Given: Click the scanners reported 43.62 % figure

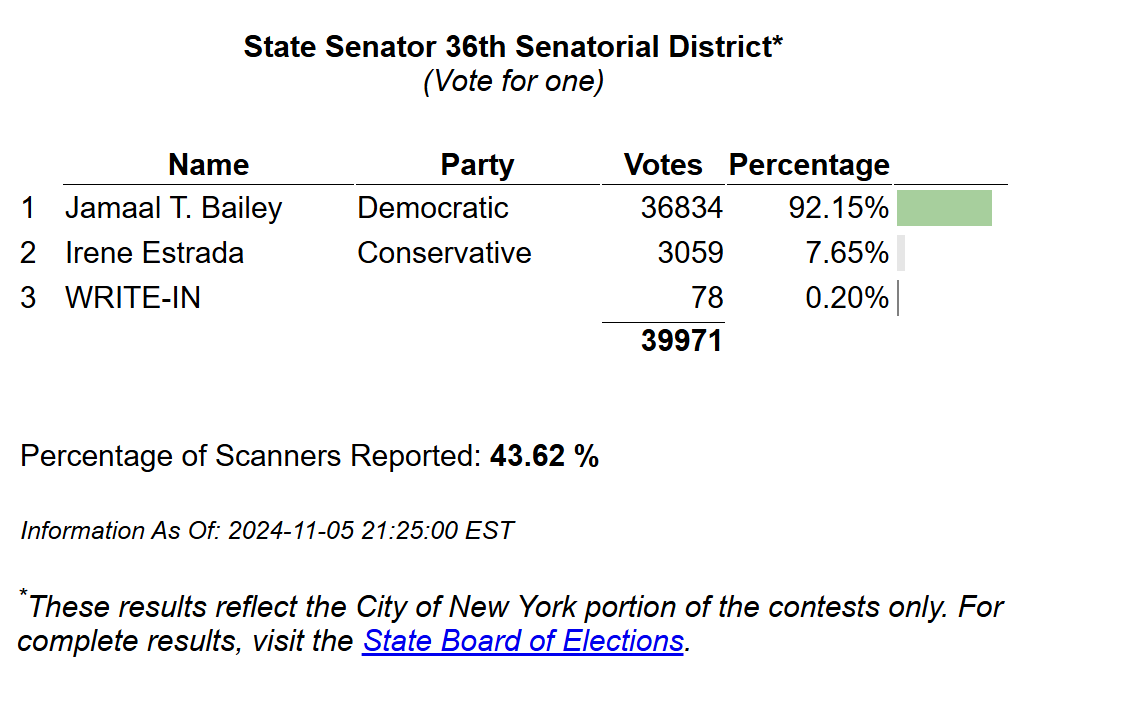Looking at the screenshot, I should point(545,456).
